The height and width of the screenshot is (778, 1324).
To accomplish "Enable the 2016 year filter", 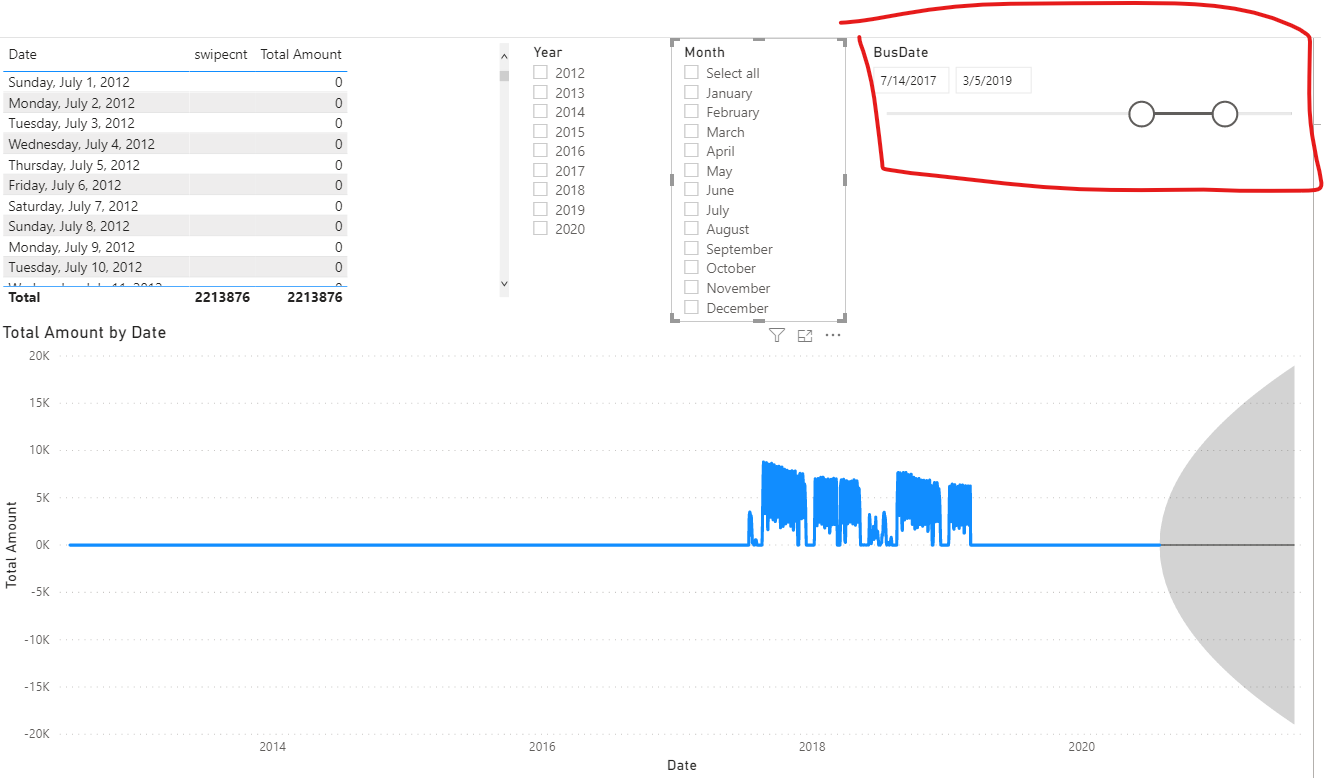I will [541, 150].
